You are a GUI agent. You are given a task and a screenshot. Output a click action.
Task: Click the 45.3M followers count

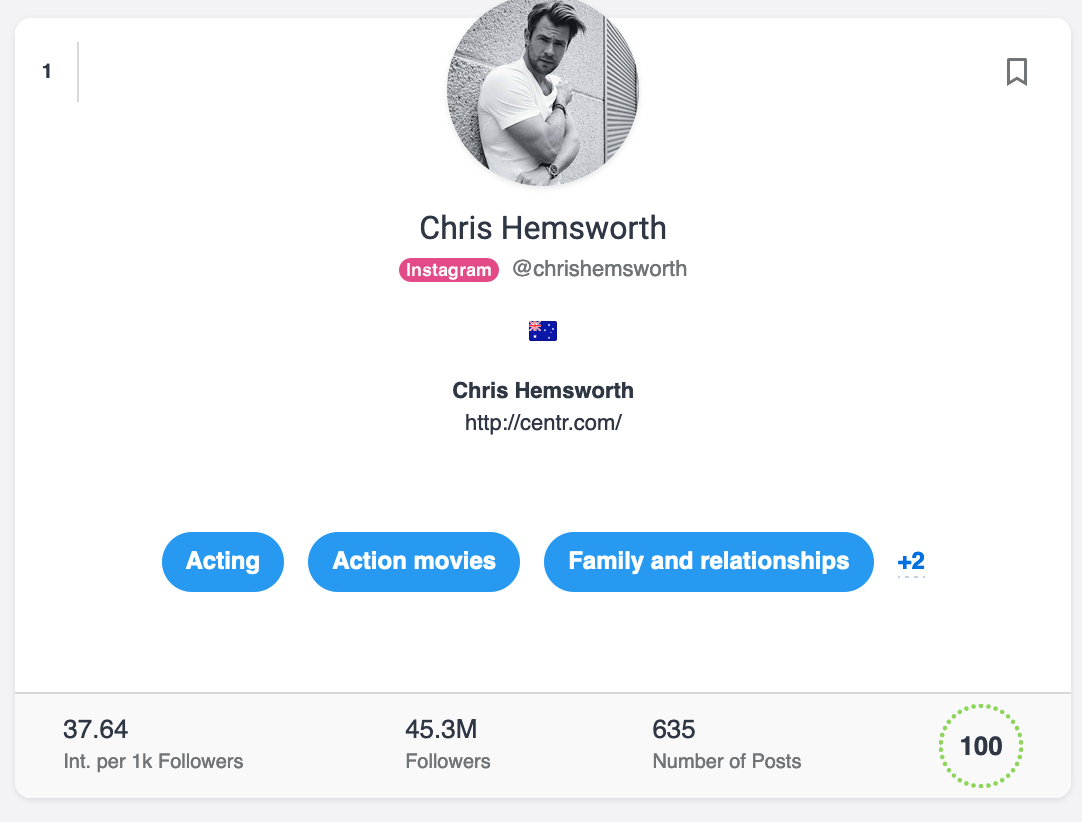point(440,729)
